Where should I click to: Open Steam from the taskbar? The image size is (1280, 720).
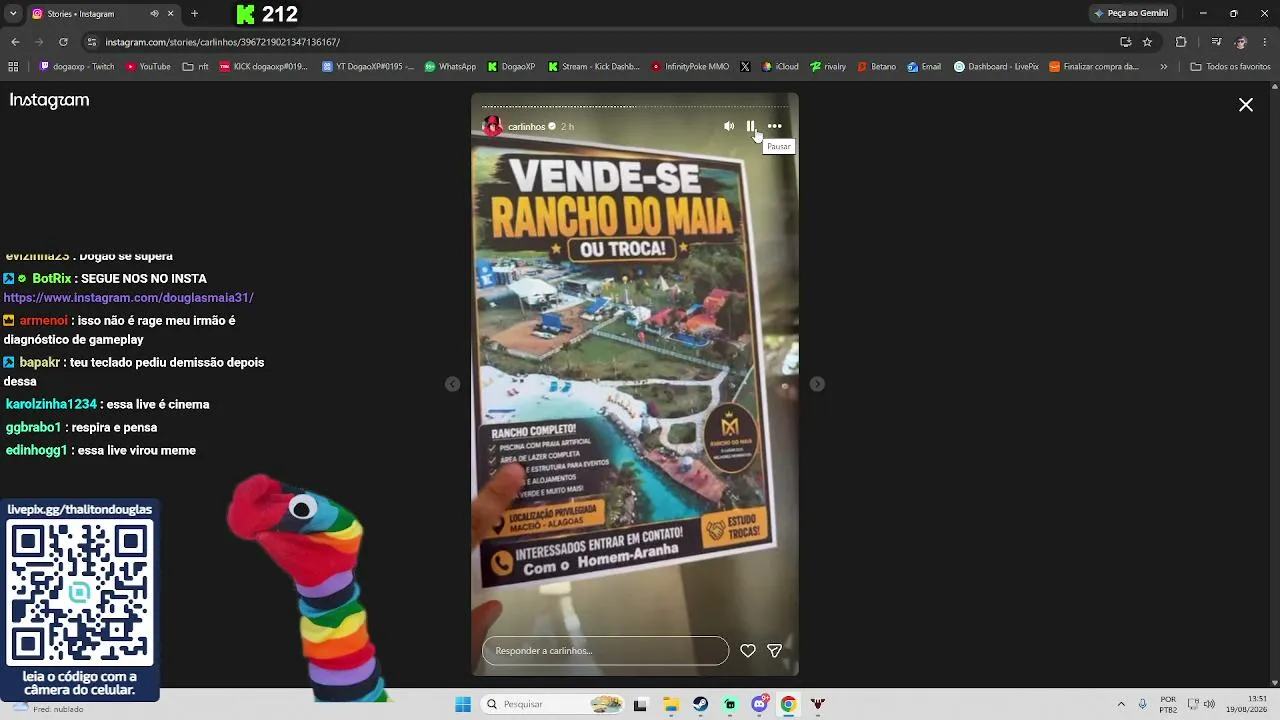[x=701, y=704]
